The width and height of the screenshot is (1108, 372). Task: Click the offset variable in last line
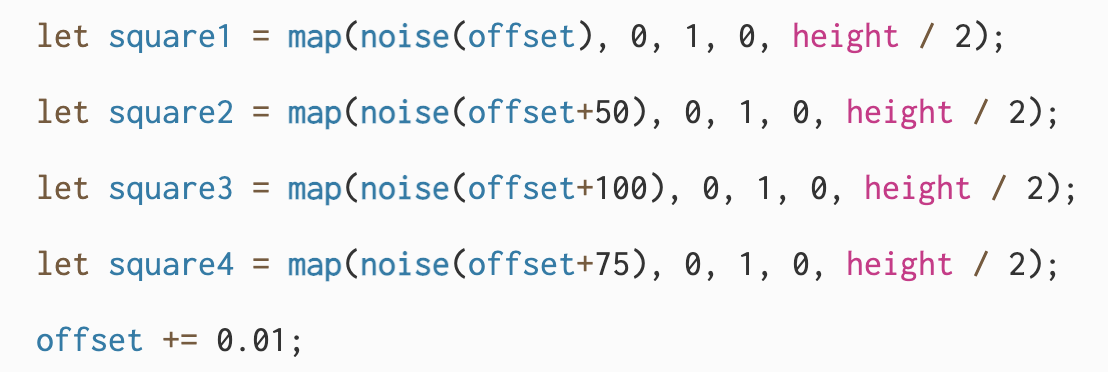89,339
